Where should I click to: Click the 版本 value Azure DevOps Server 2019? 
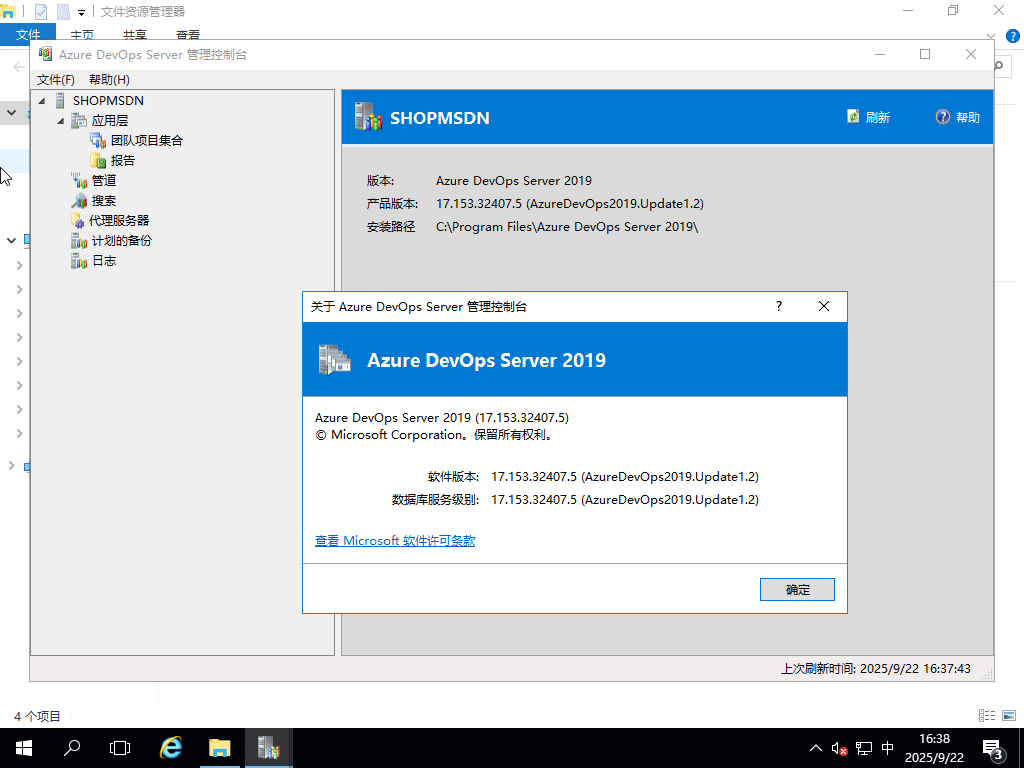pos(514,181)
